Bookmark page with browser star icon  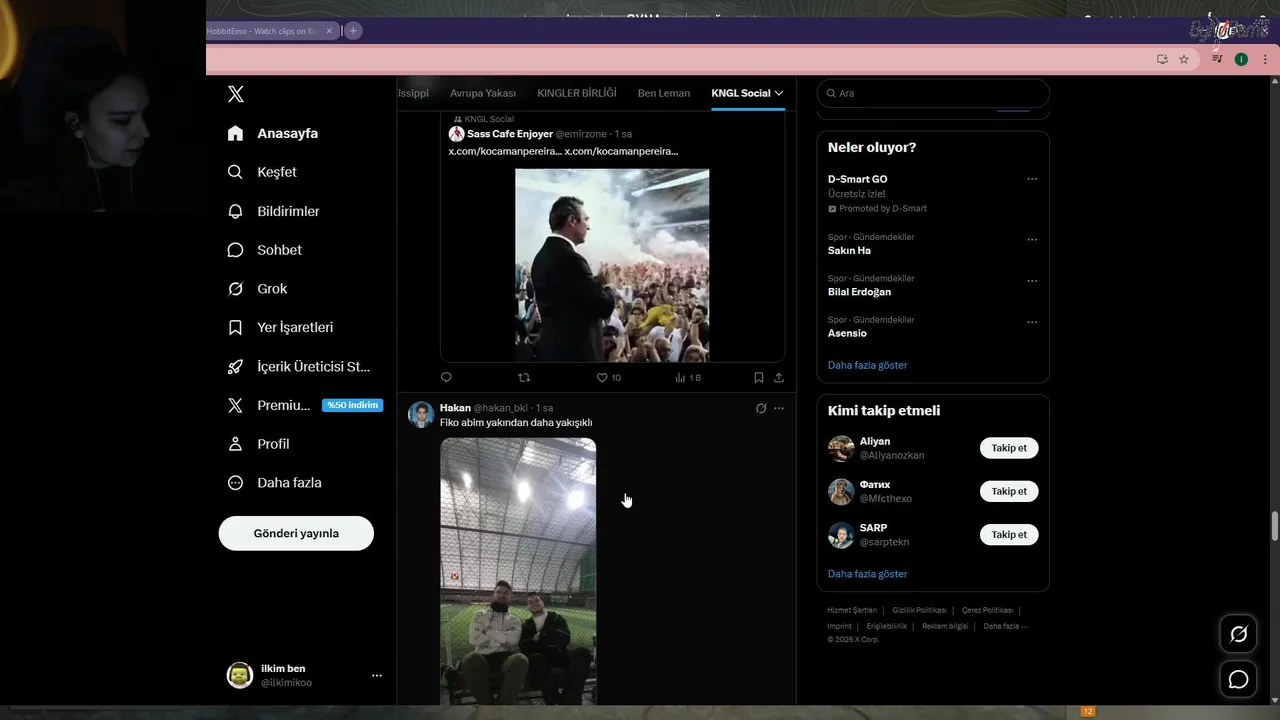click(x=1184, y=59)
